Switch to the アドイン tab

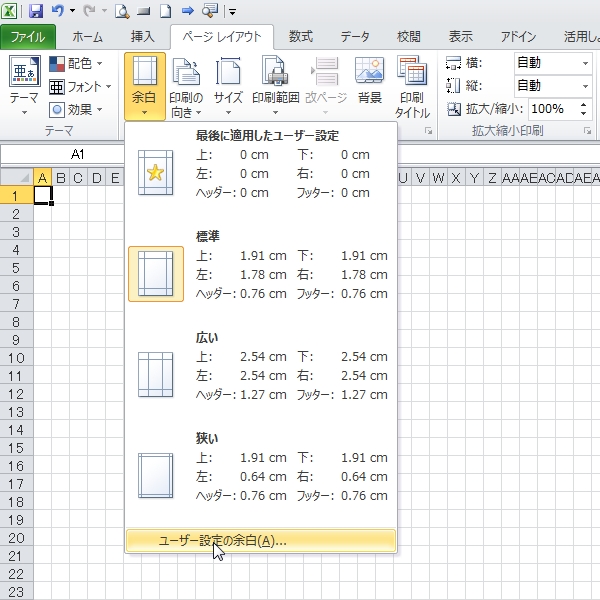pyautogui.click(x=518, y=37)
